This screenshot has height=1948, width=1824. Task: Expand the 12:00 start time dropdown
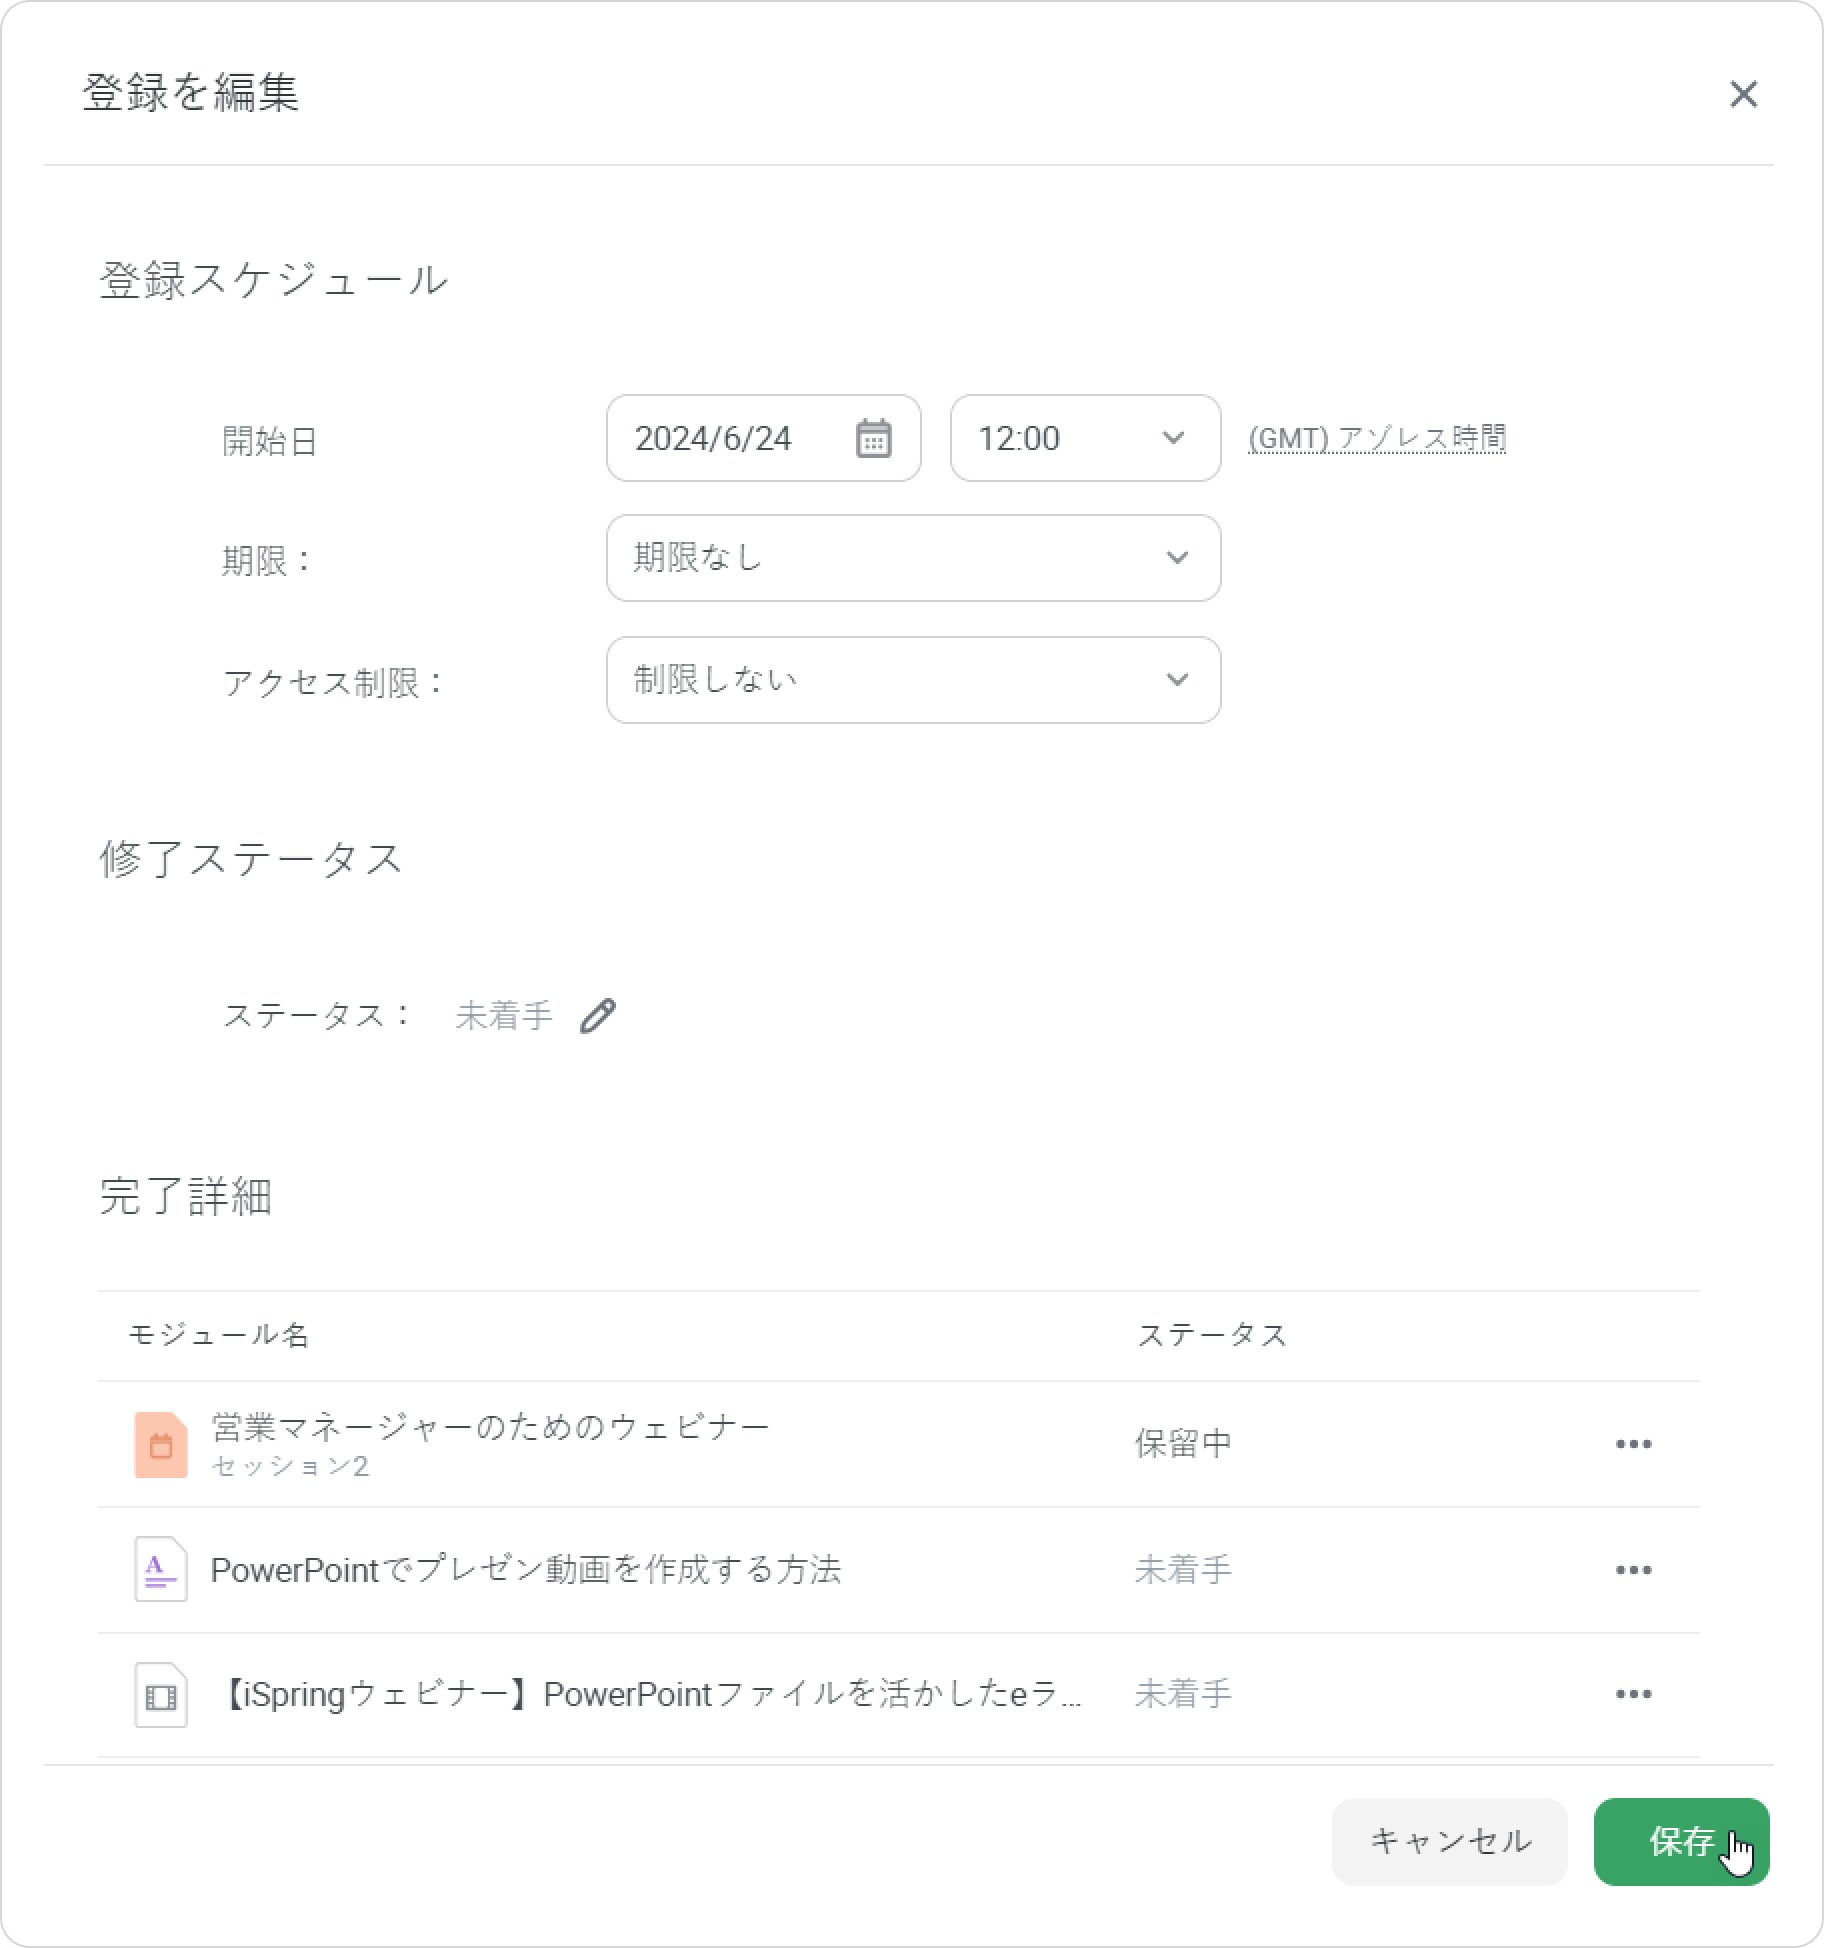1085,439
